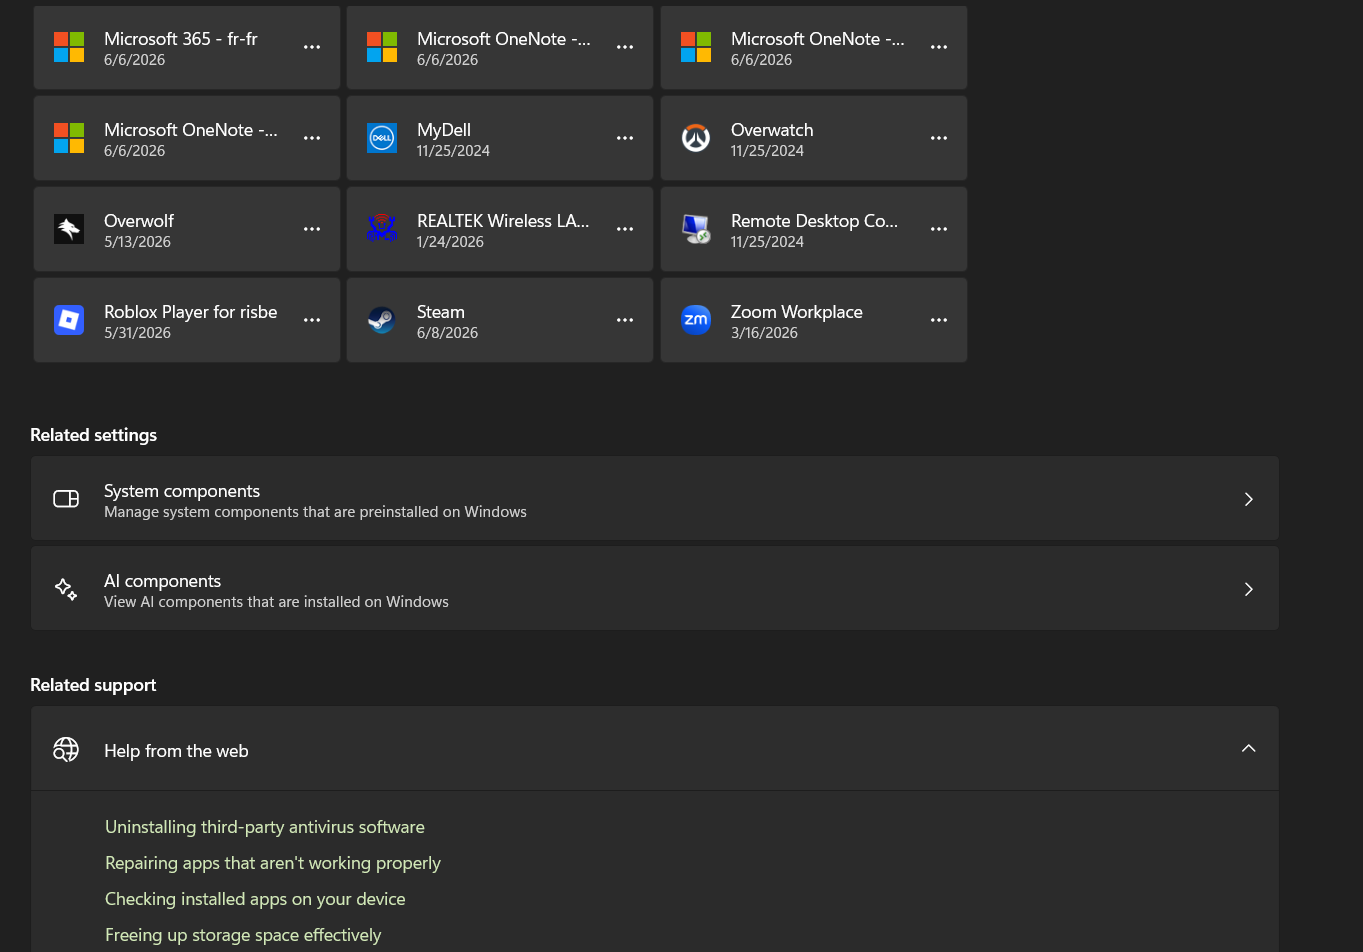Click the System components icon
The width and height of the screenshot is (1363, 952).
click(66, 499)
